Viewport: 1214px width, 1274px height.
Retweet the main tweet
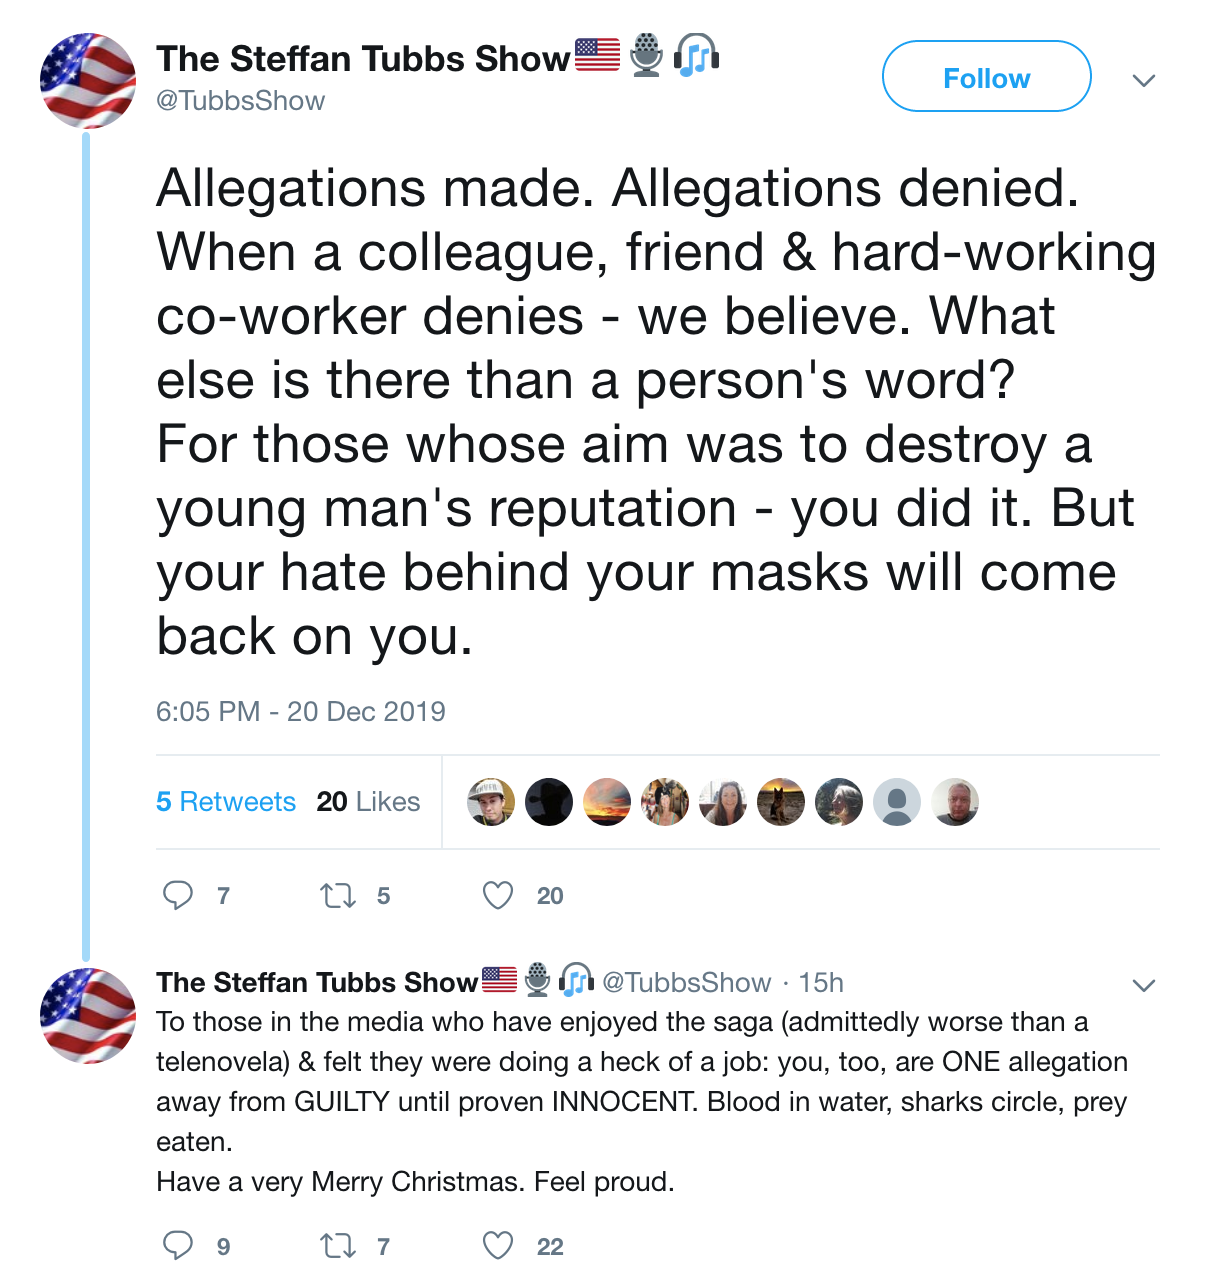338,895
